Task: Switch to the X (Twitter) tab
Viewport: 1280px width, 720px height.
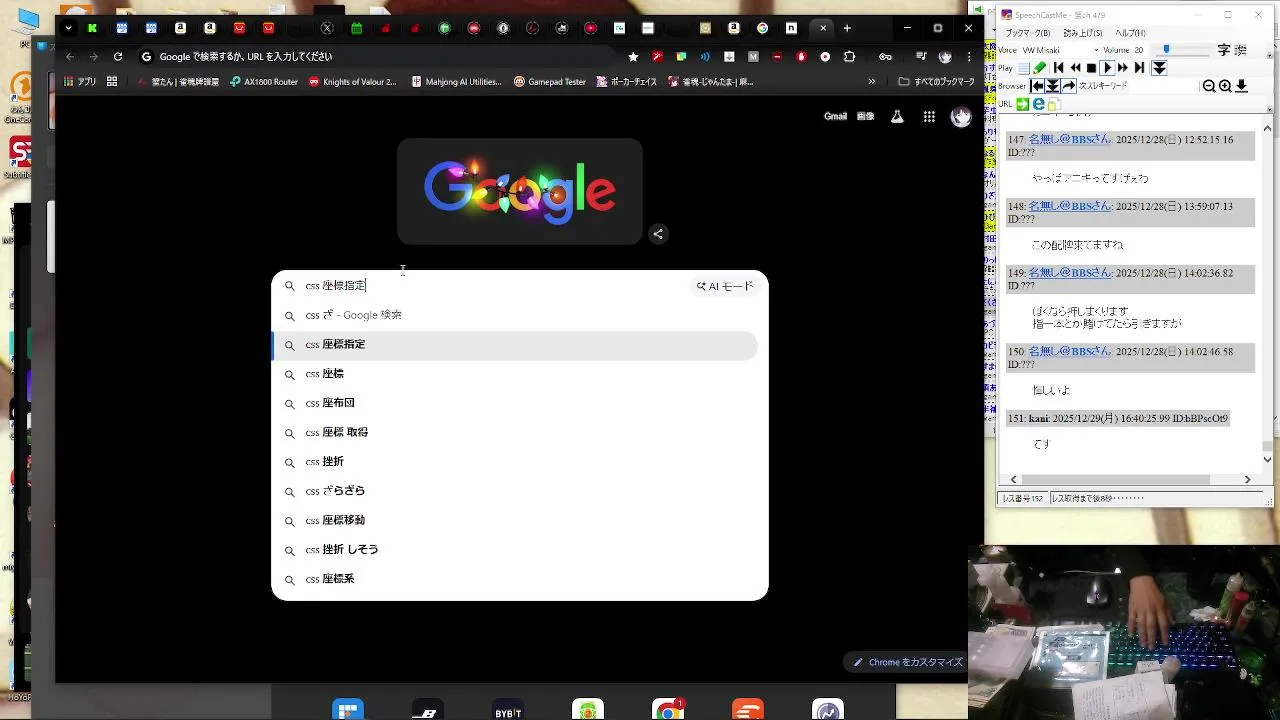Action: pyautogui.click(x=327, y=28)
